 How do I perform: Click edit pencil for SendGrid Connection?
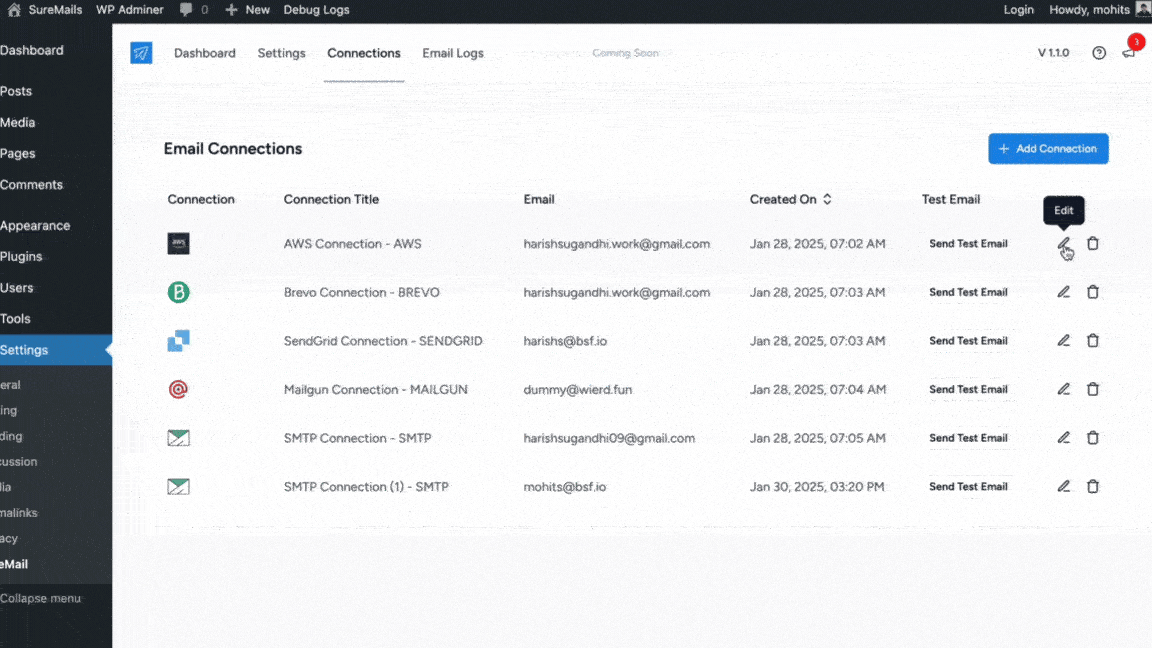tap(1063, 341)
